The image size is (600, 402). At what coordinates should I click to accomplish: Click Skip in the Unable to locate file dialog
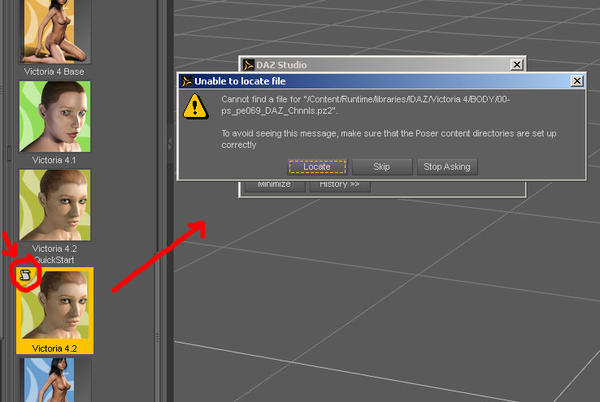point(382,167)
